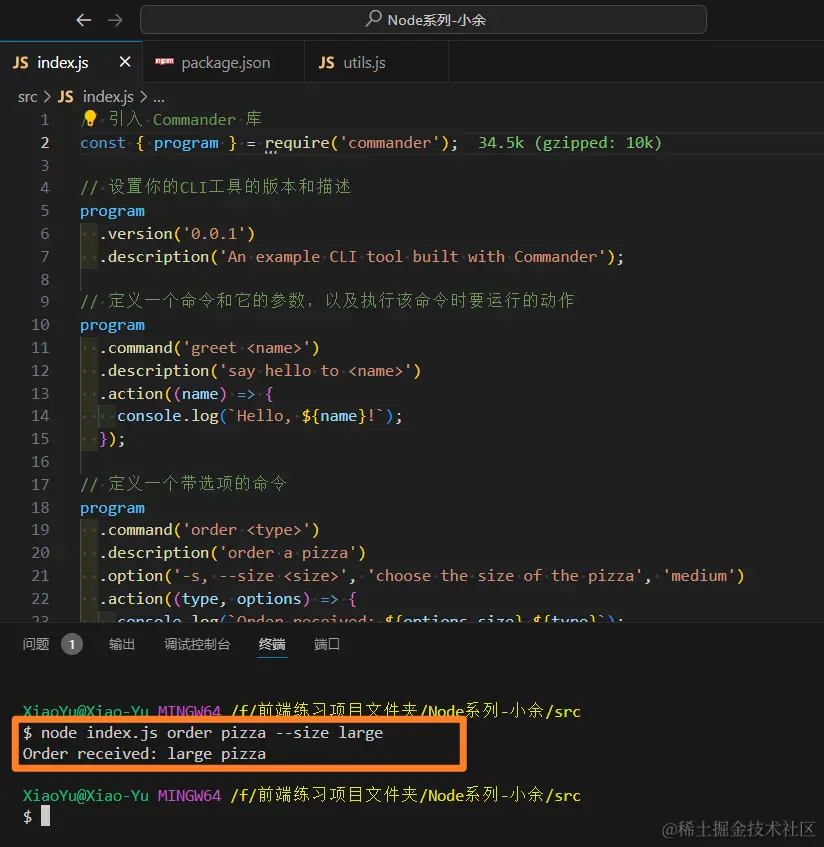This screenshot has width=824, height=847.
Task: Open the package.json tab
Action: (223, 62)
